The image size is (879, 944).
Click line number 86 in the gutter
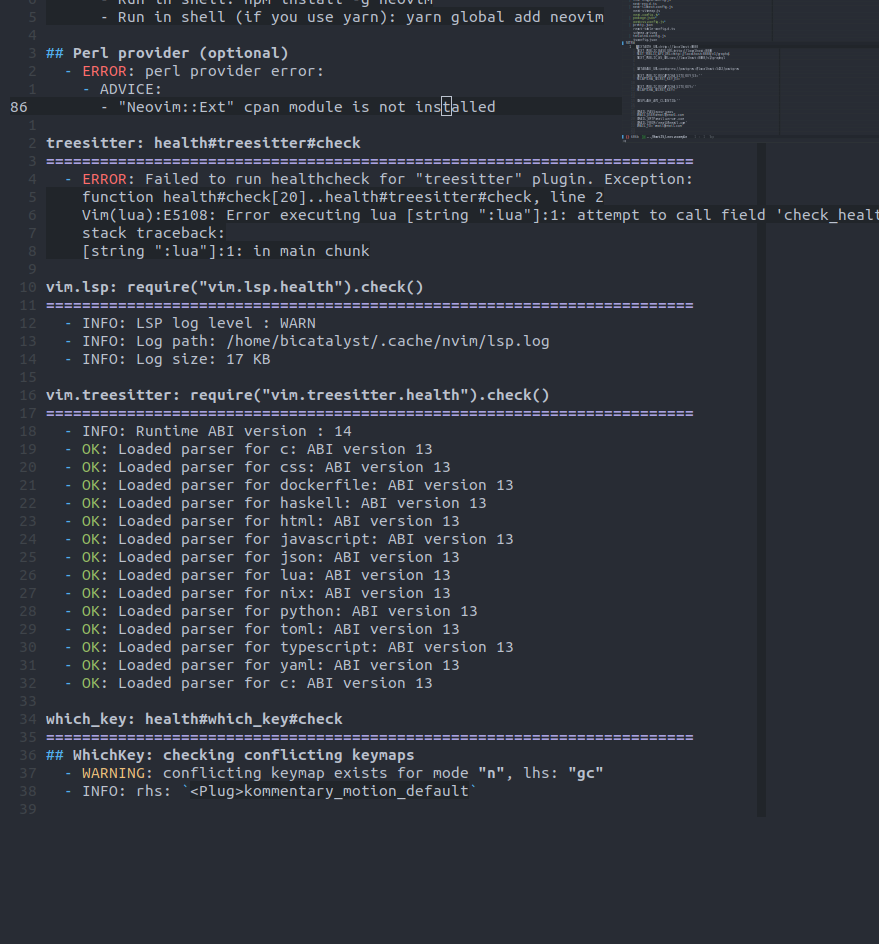[x=18, y=106]
